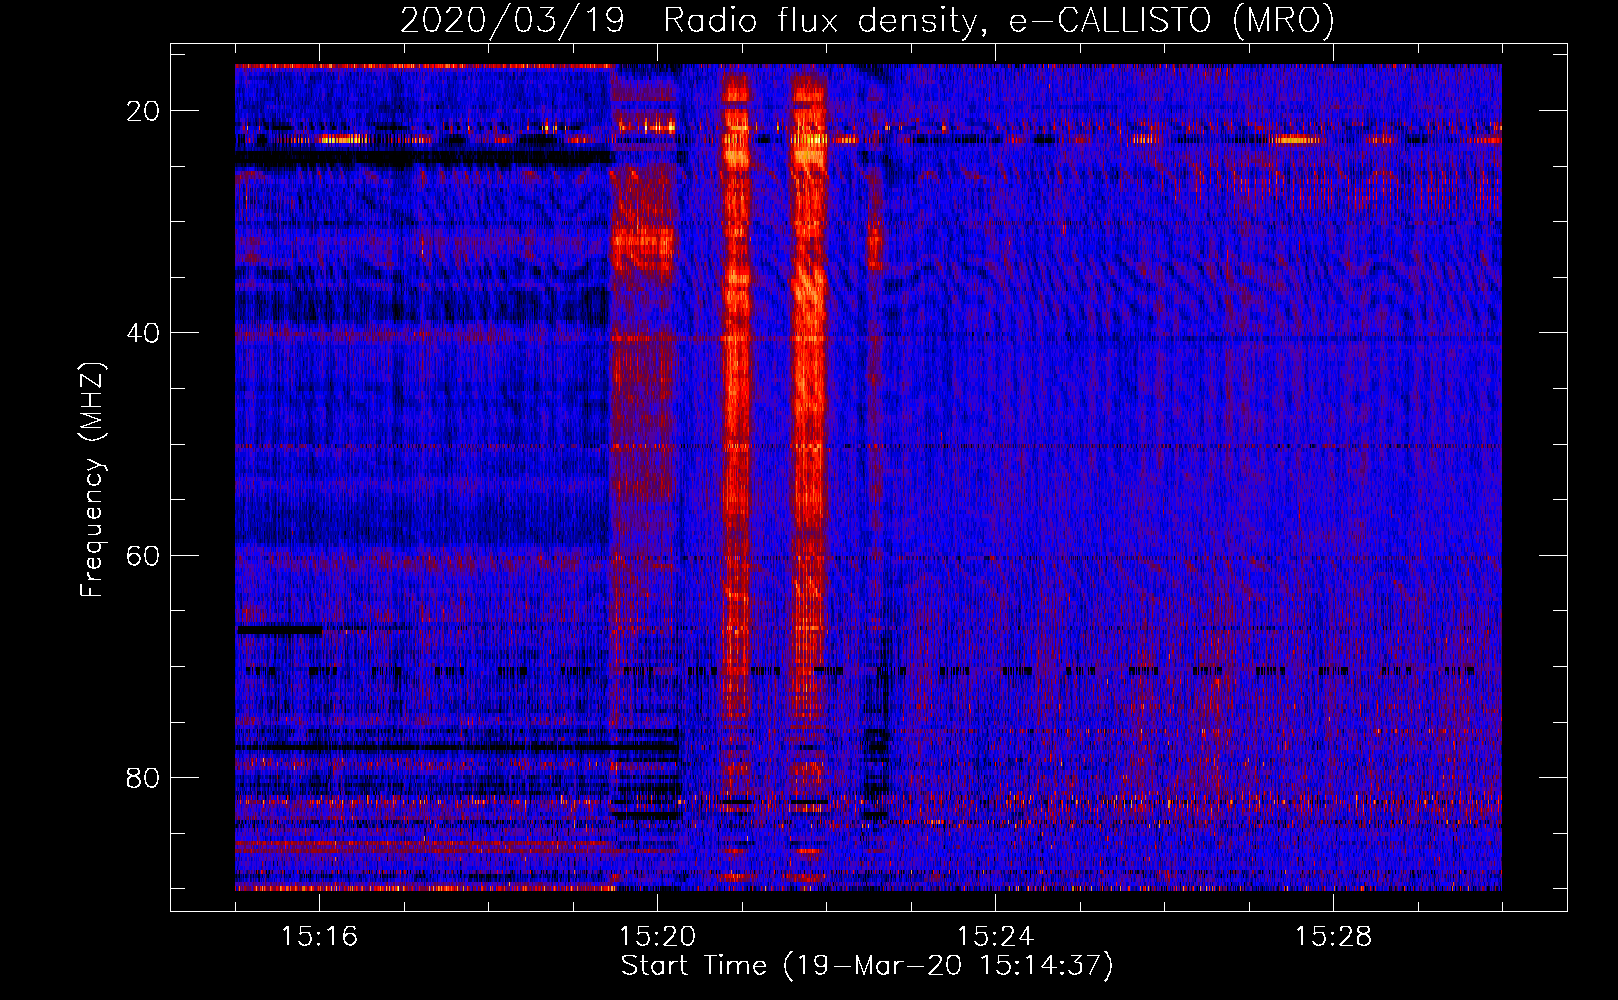
Task: Click the '20' frequency tick label
Action: 144,110
